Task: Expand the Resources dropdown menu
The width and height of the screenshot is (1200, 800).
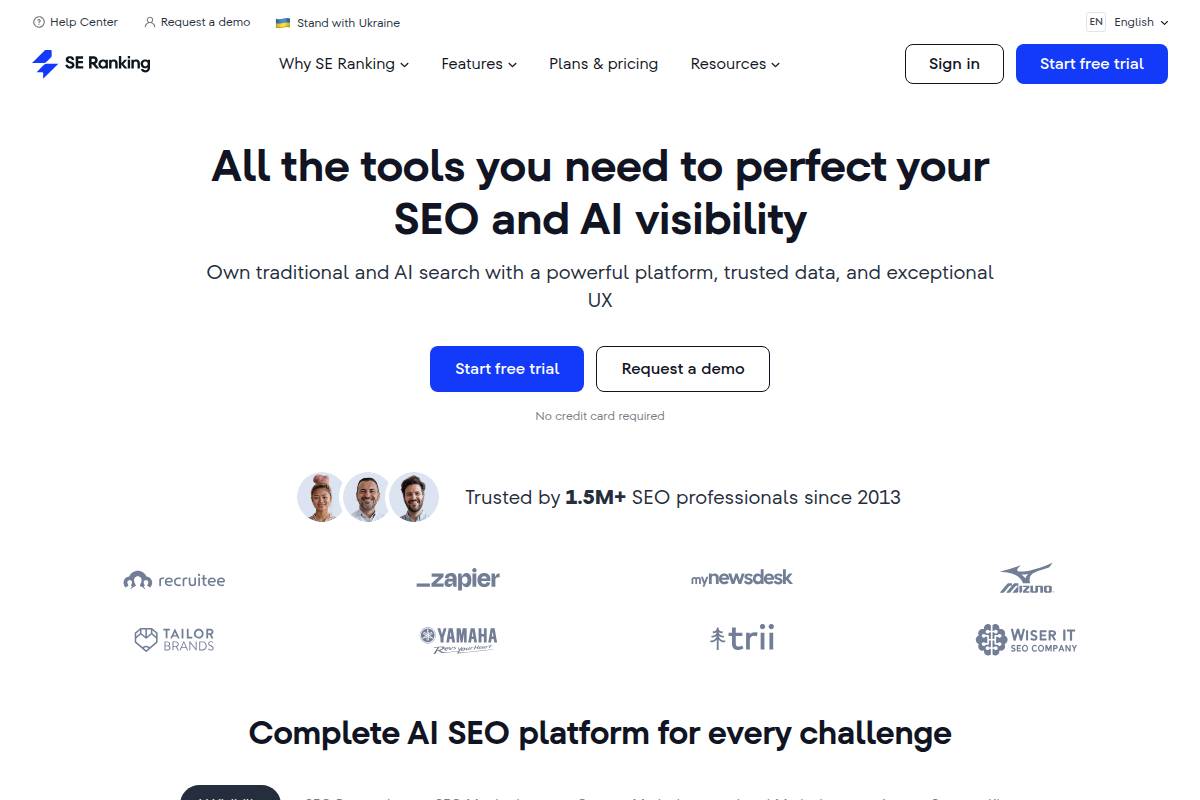Action: tap(735, 64)
